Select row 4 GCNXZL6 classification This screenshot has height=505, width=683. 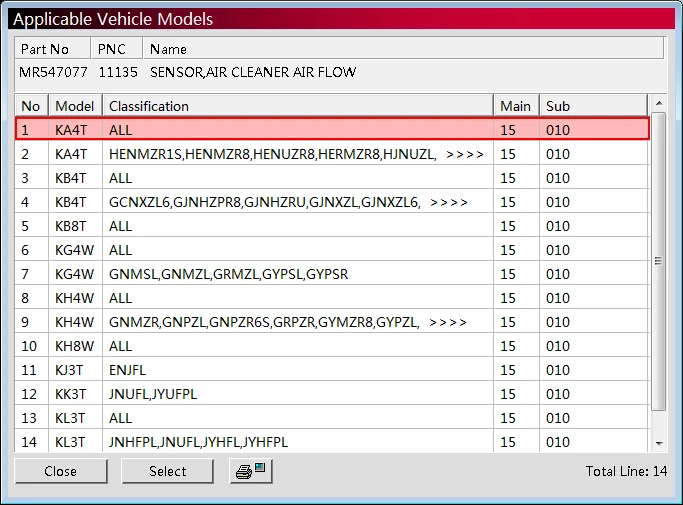pyautogui.click(x=265, y=202)
